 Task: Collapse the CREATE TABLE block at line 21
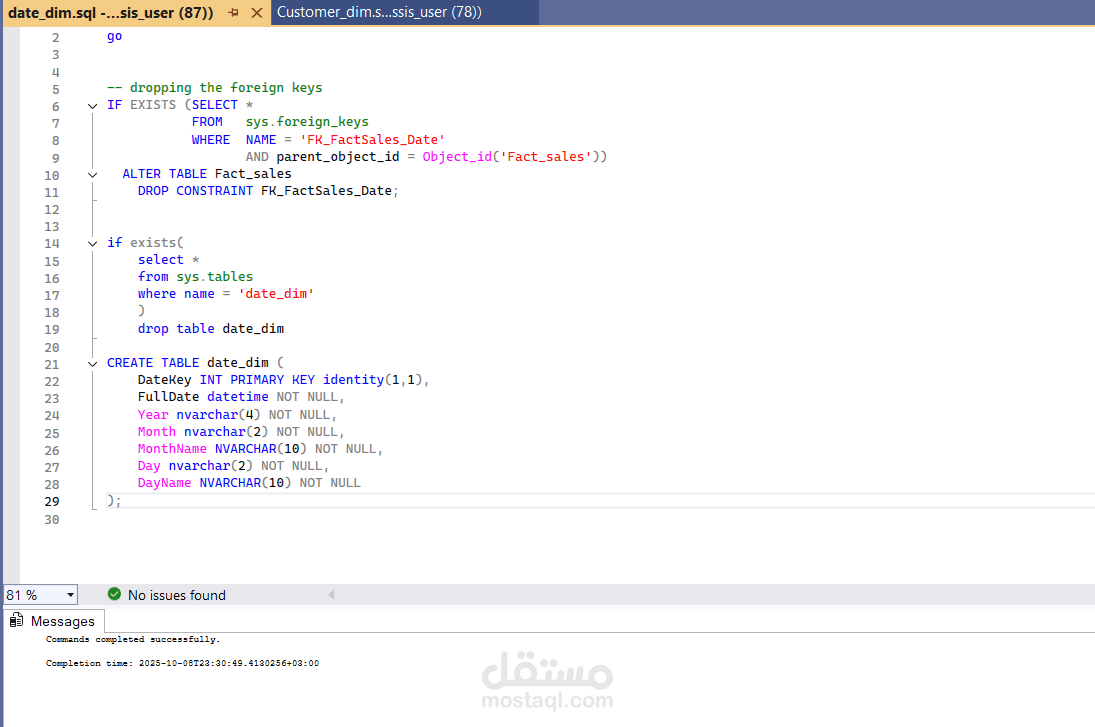coord(92,364)
